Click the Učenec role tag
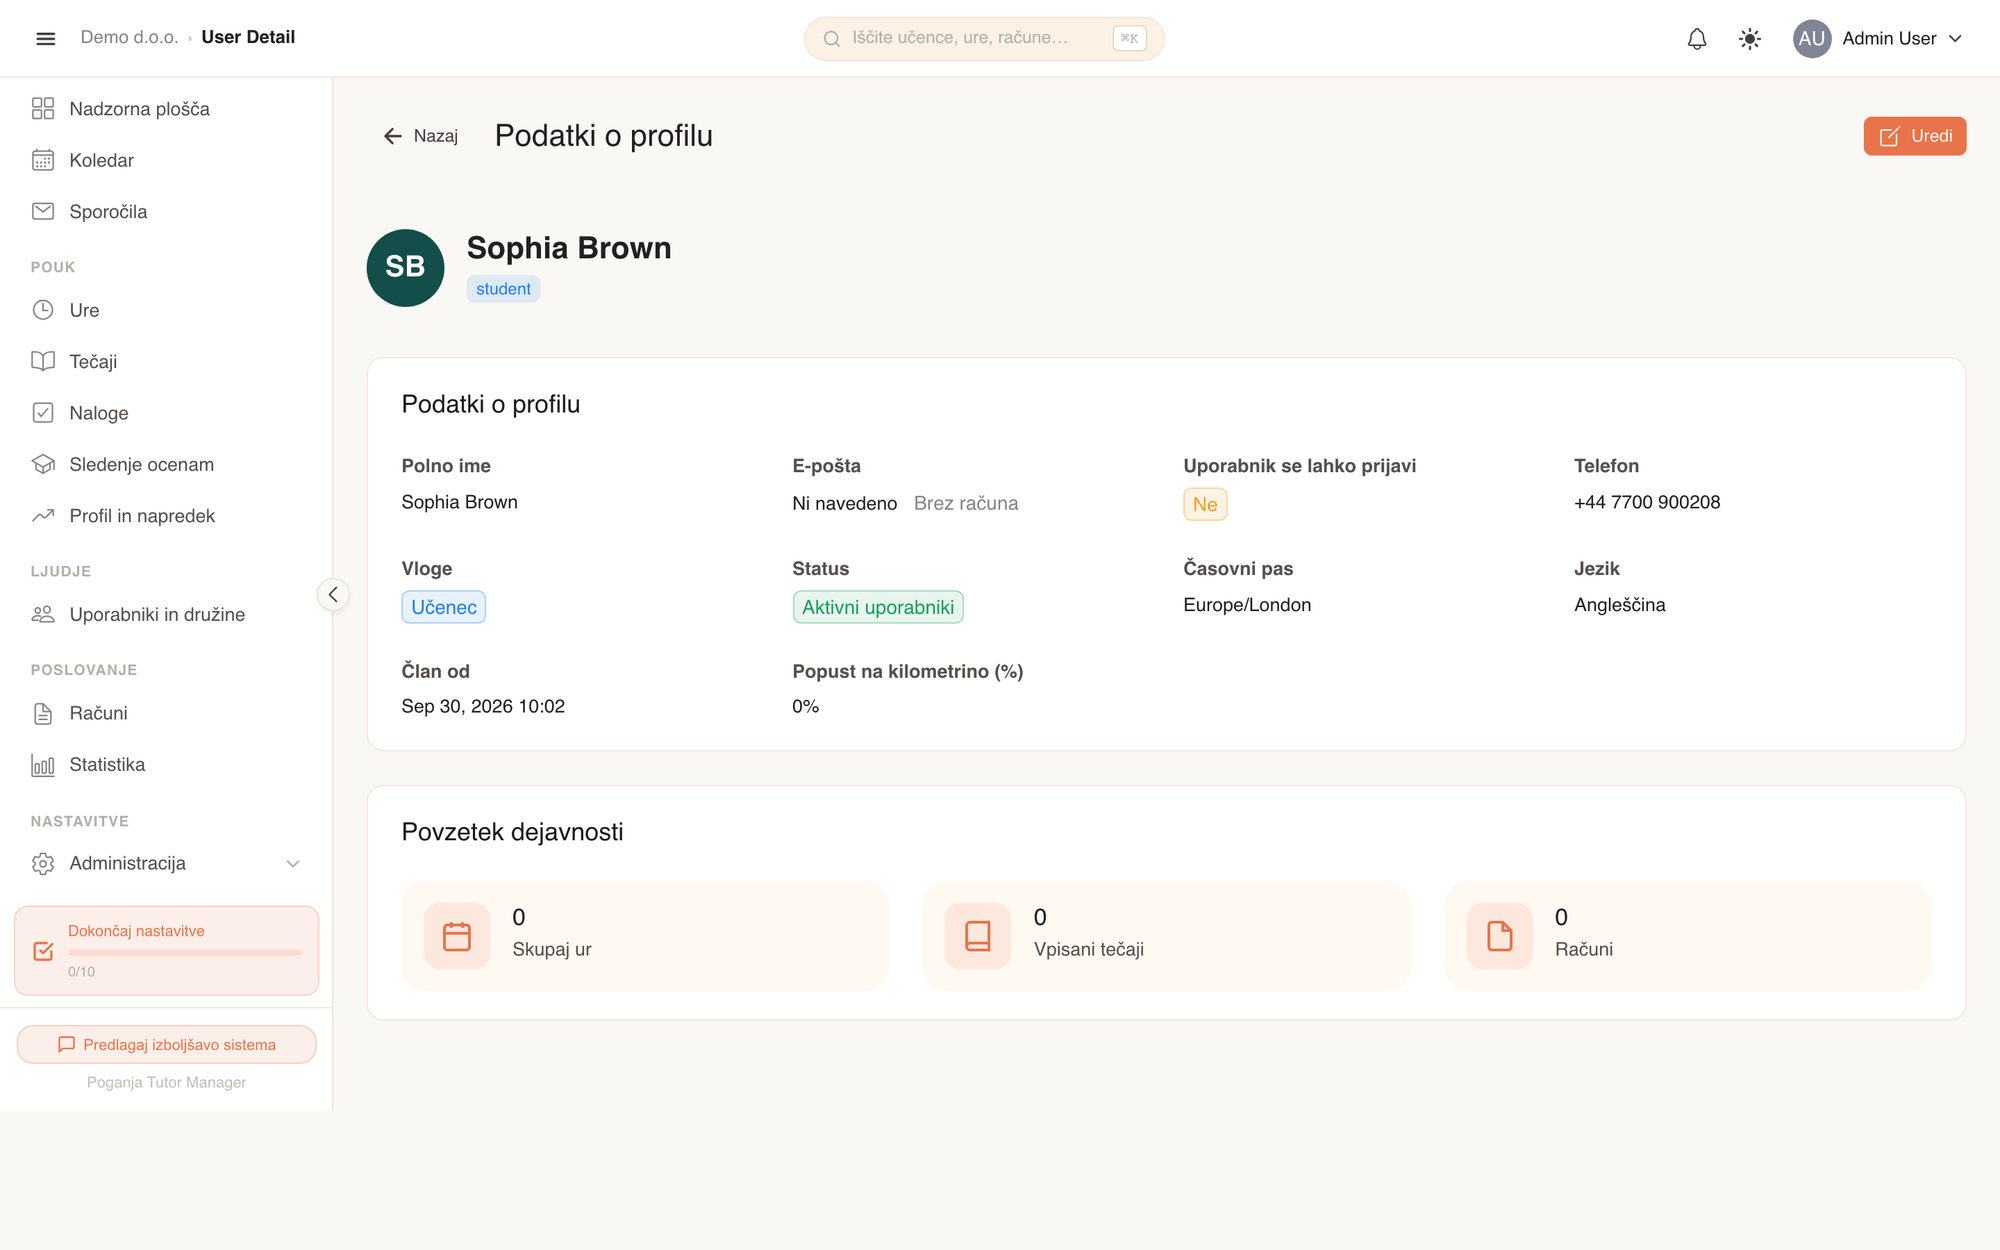 [x=444, y=607]
